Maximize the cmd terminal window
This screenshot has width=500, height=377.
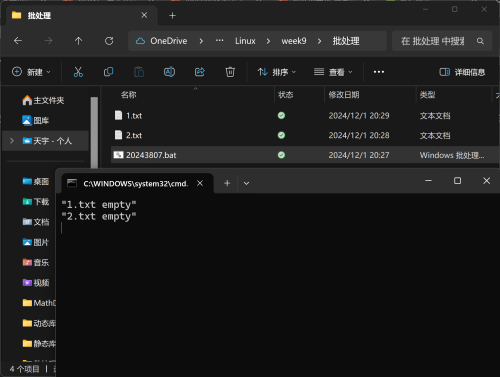pos(457,180)
